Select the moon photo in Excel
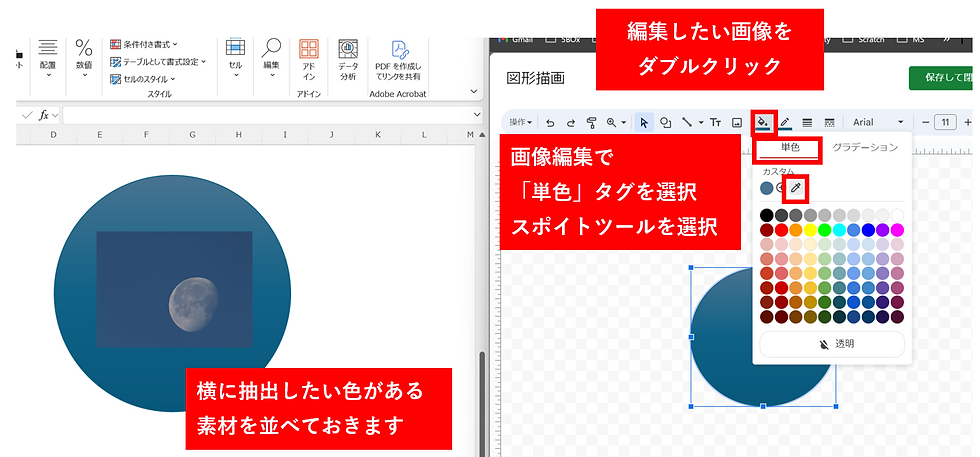 tap(174, 289)
